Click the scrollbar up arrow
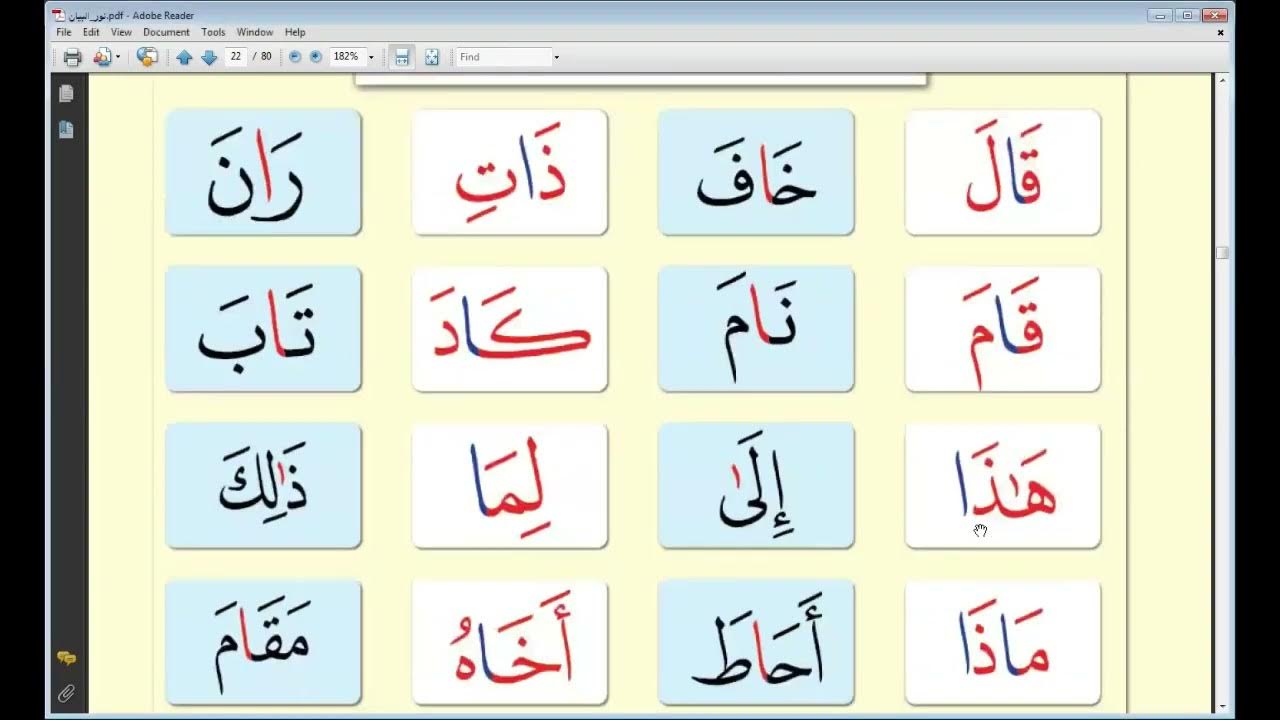1280x720 pixels. coord(1222,80)
